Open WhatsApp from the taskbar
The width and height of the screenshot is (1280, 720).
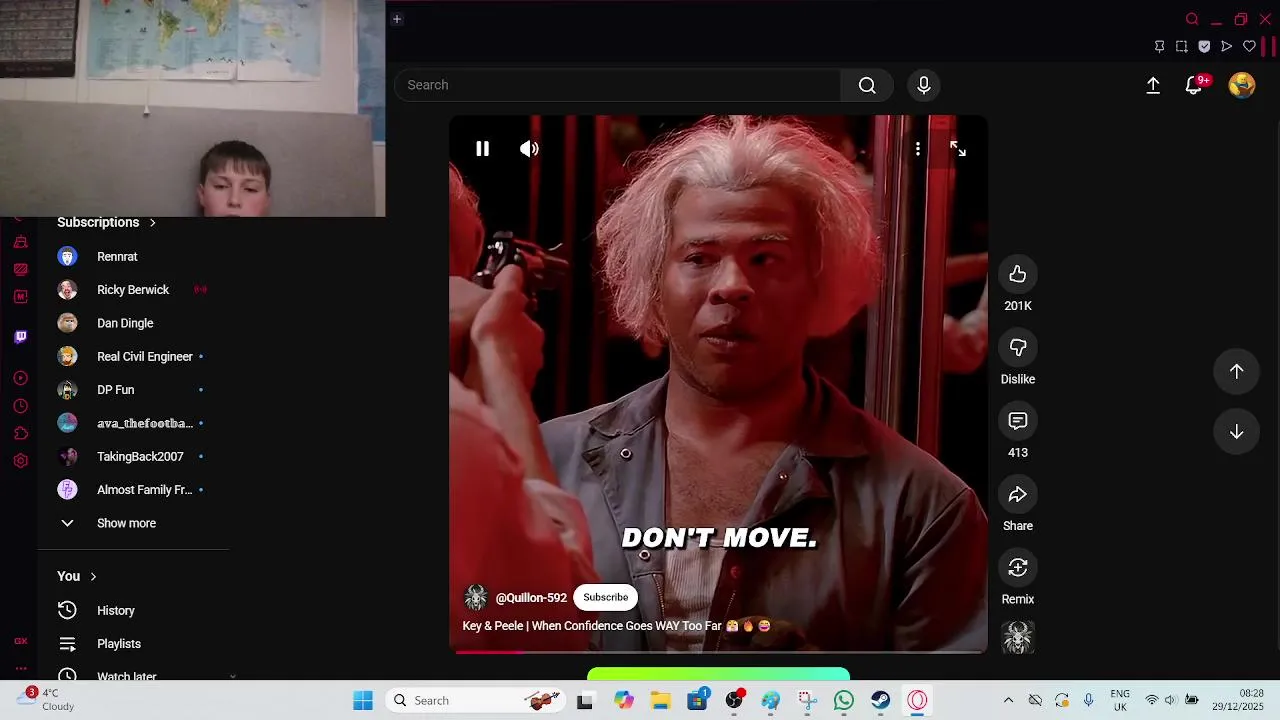pos(844,700)
